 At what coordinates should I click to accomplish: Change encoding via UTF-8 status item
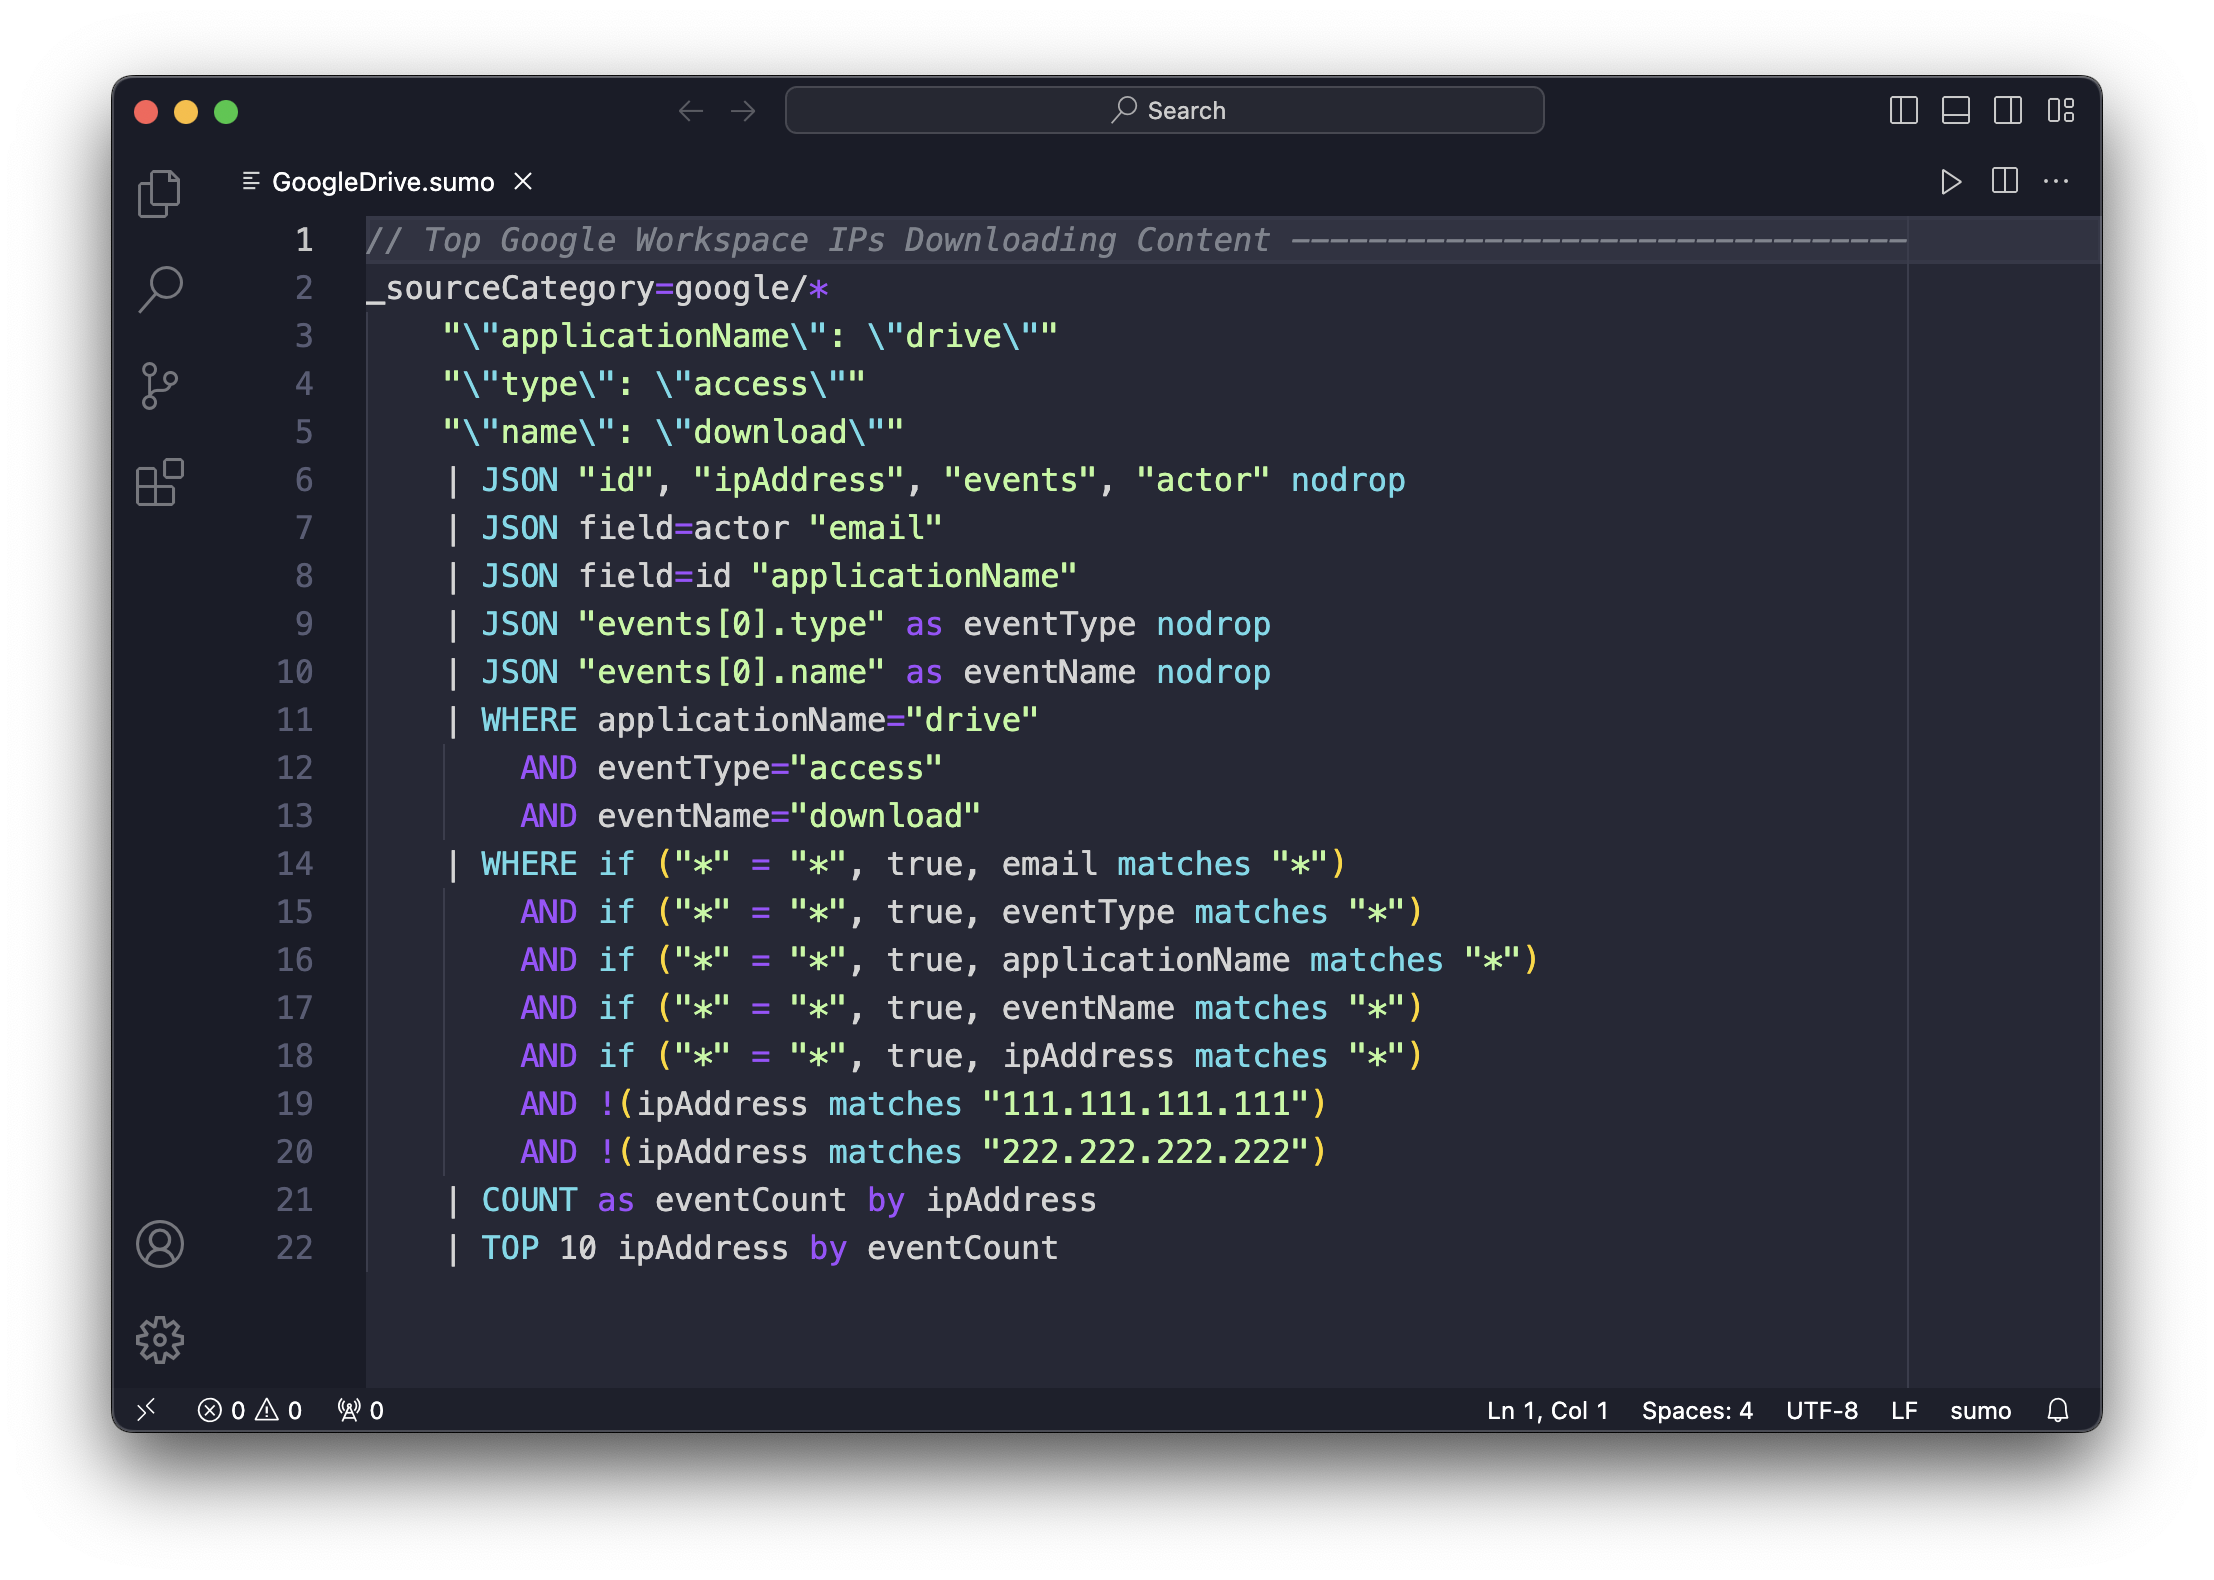(1822, 1410)
